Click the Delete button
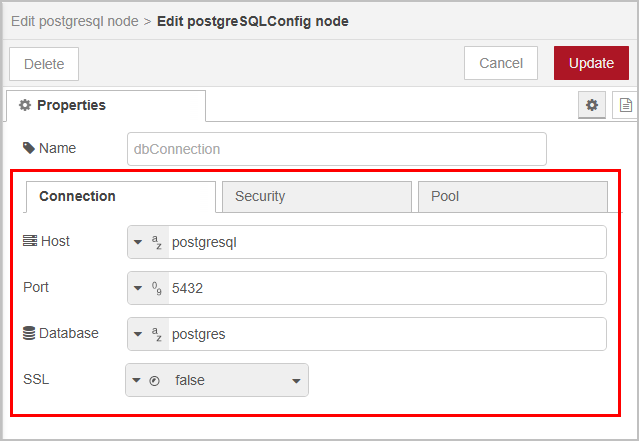The height and width of the screenshot is (441, 639). click(x=44, y=64)
